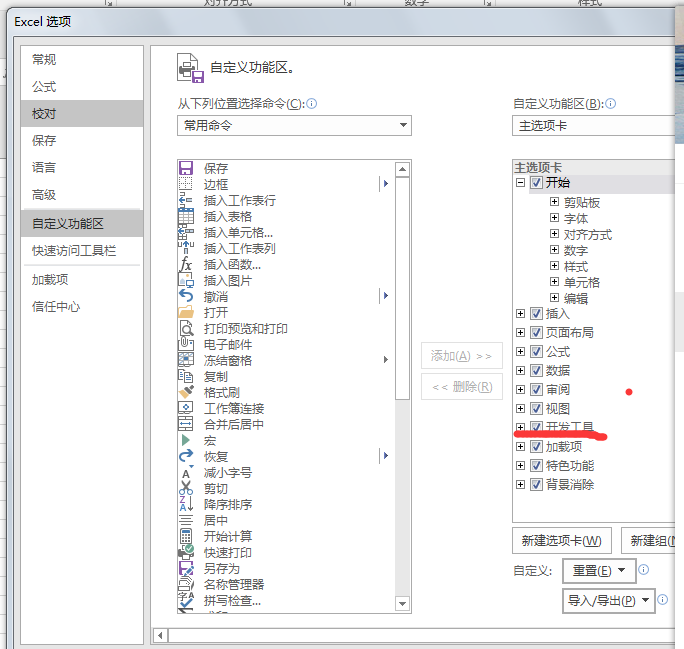This screenshot has height=649, width=684.
Task: Select the 保存 save icon in command list
Action: point(186,168)
